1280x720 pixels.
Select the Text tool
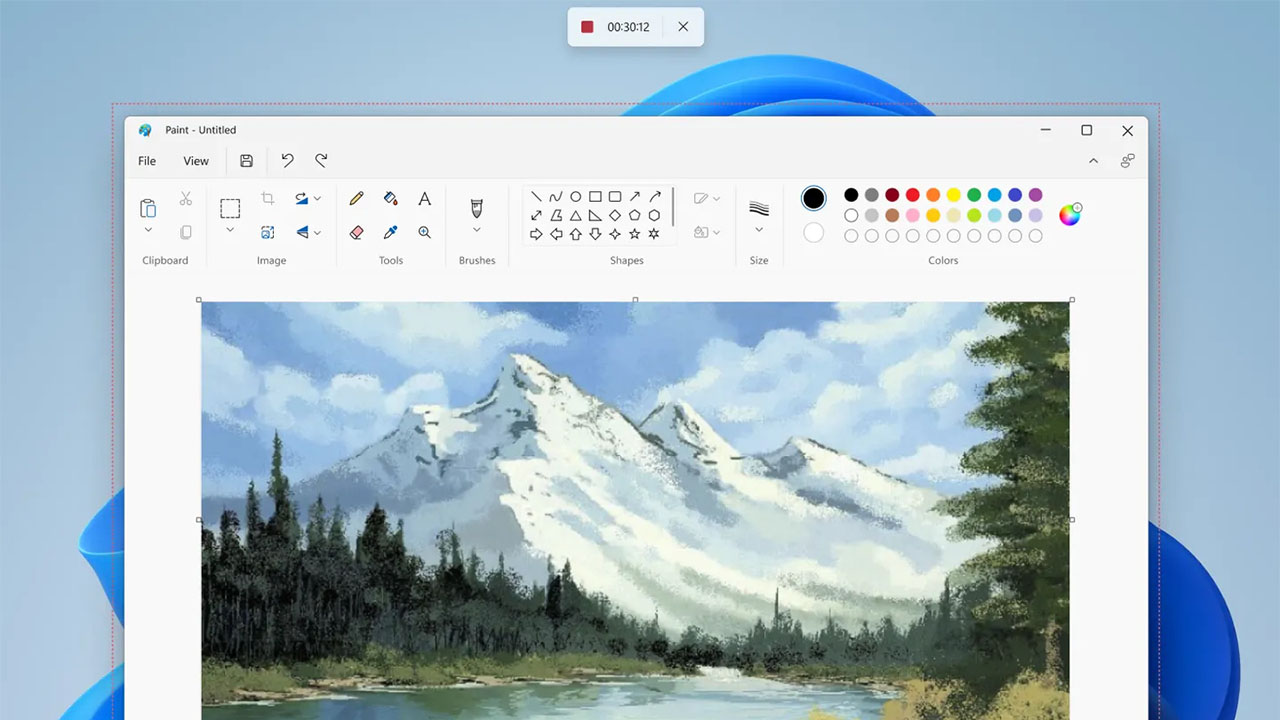[x=425, y=198]
